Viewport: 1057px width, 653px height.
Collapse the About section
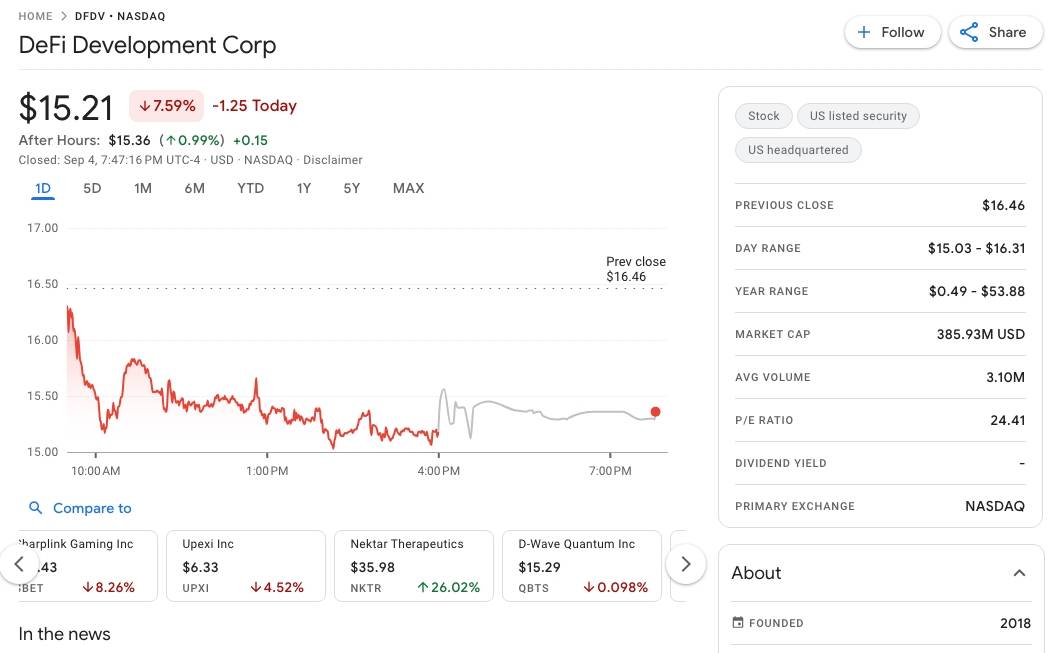(1019, 573)
